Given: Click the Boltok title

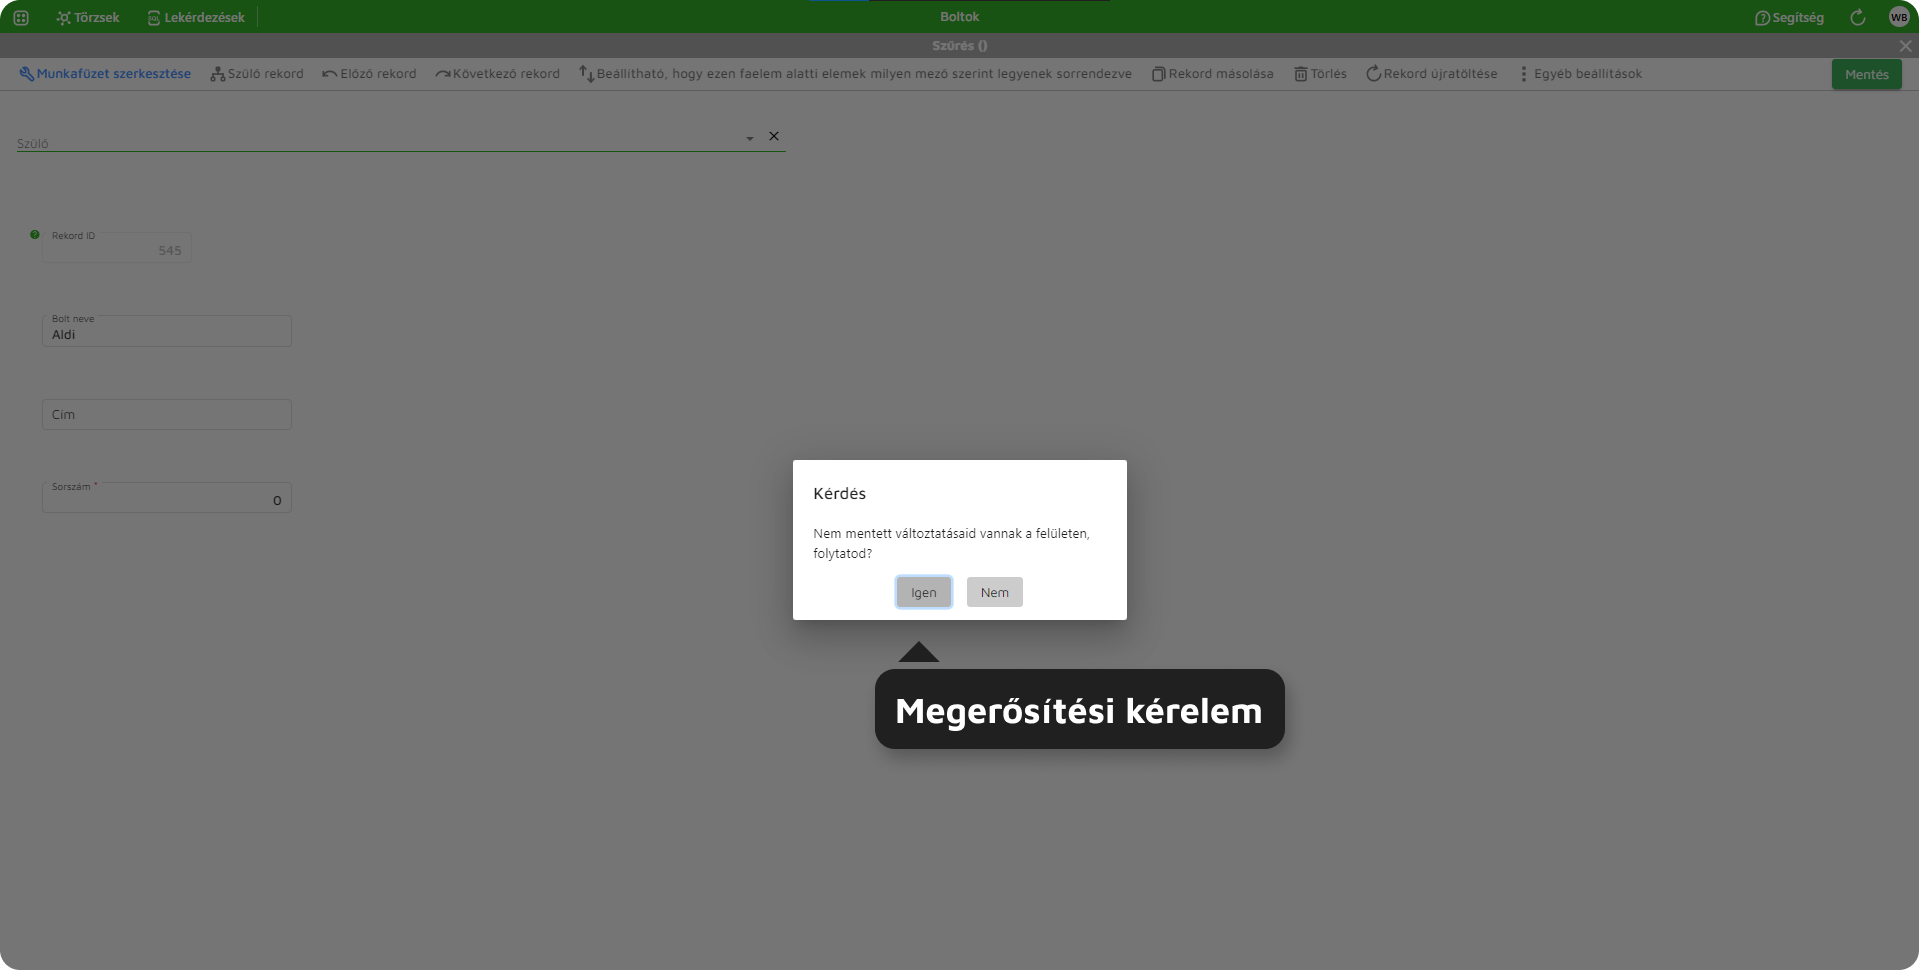Looking at the screenshot, I should tap(959, 17).
